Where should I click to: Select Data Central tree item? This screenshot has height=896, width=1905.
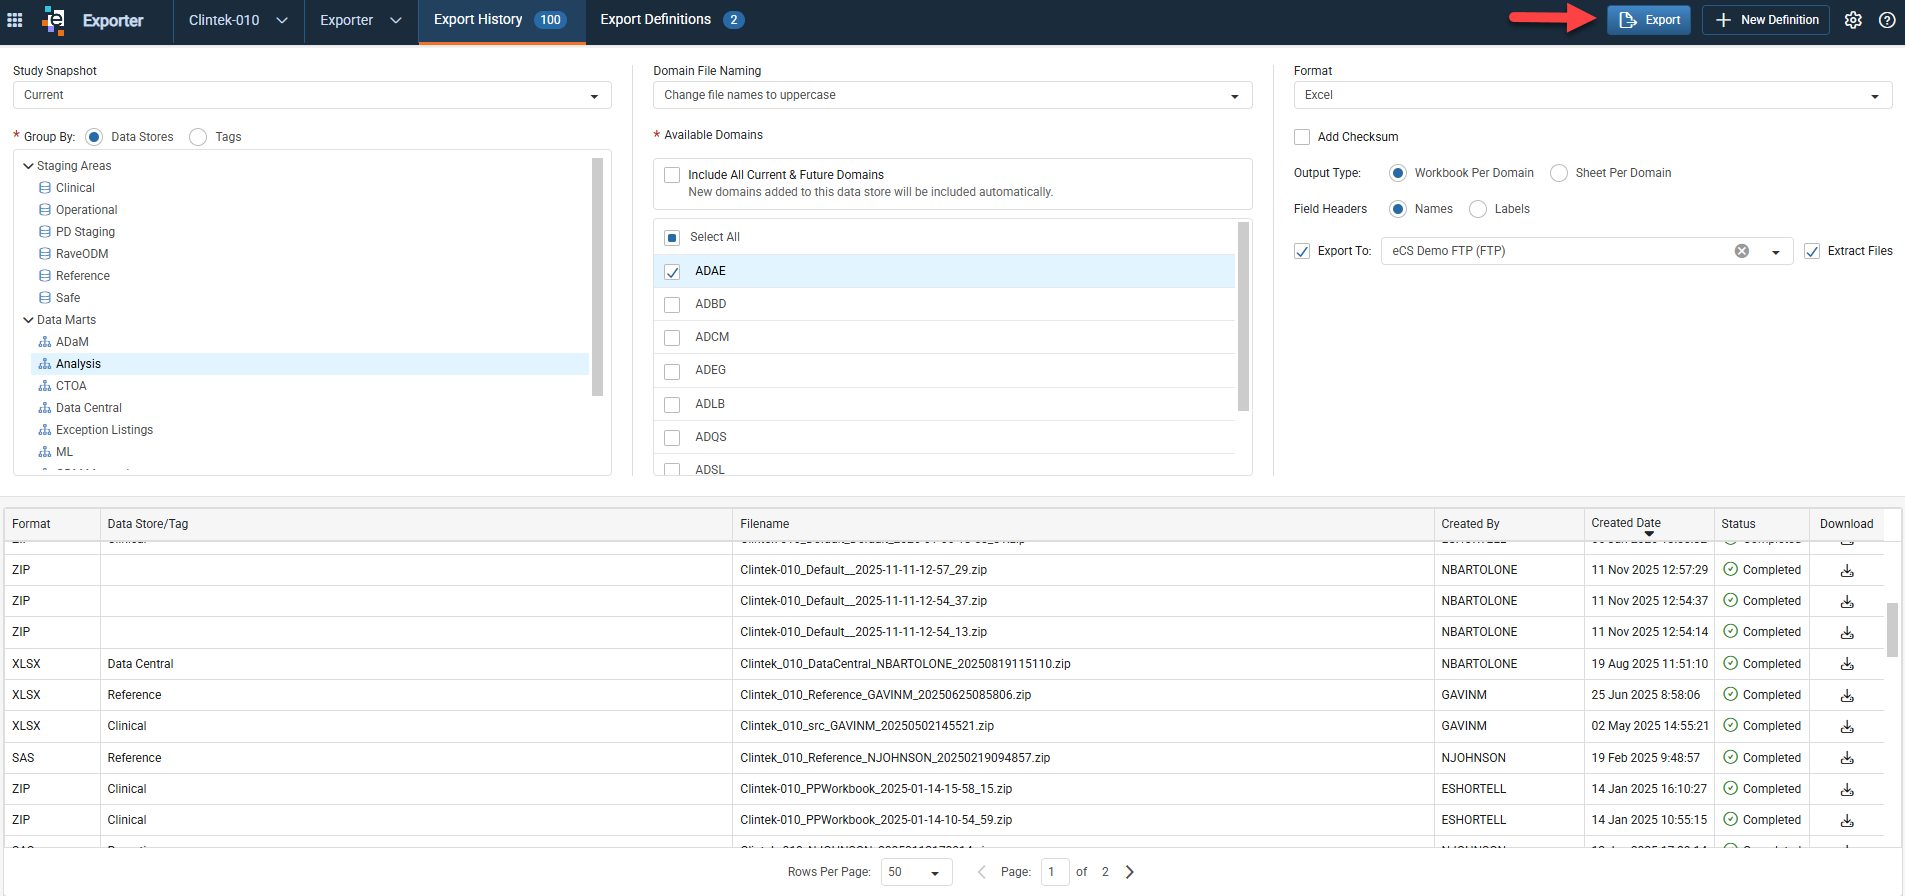click(88, 408)
